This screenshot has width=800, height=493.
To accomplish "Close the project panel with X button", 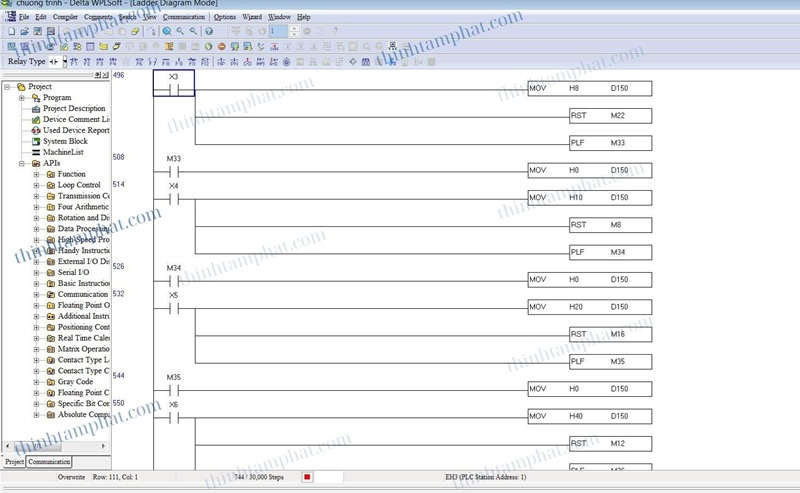I will (x=105, y=75).
